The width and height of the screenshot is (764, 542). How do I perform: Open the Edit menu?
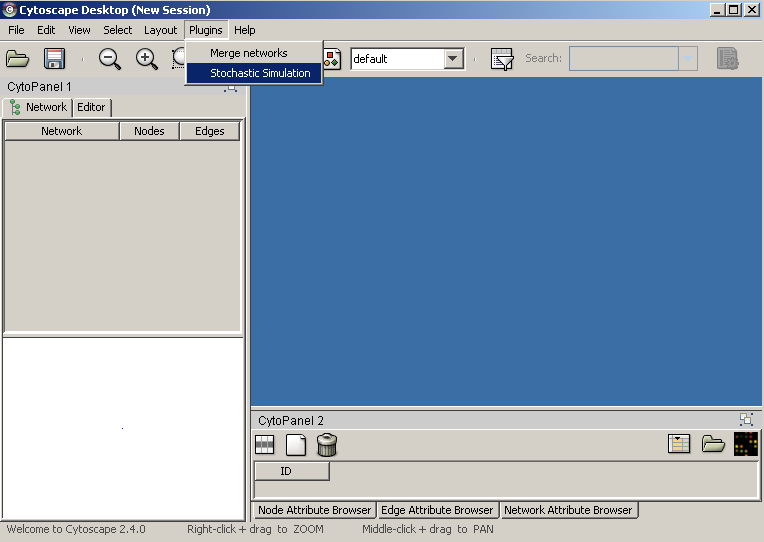46,30
